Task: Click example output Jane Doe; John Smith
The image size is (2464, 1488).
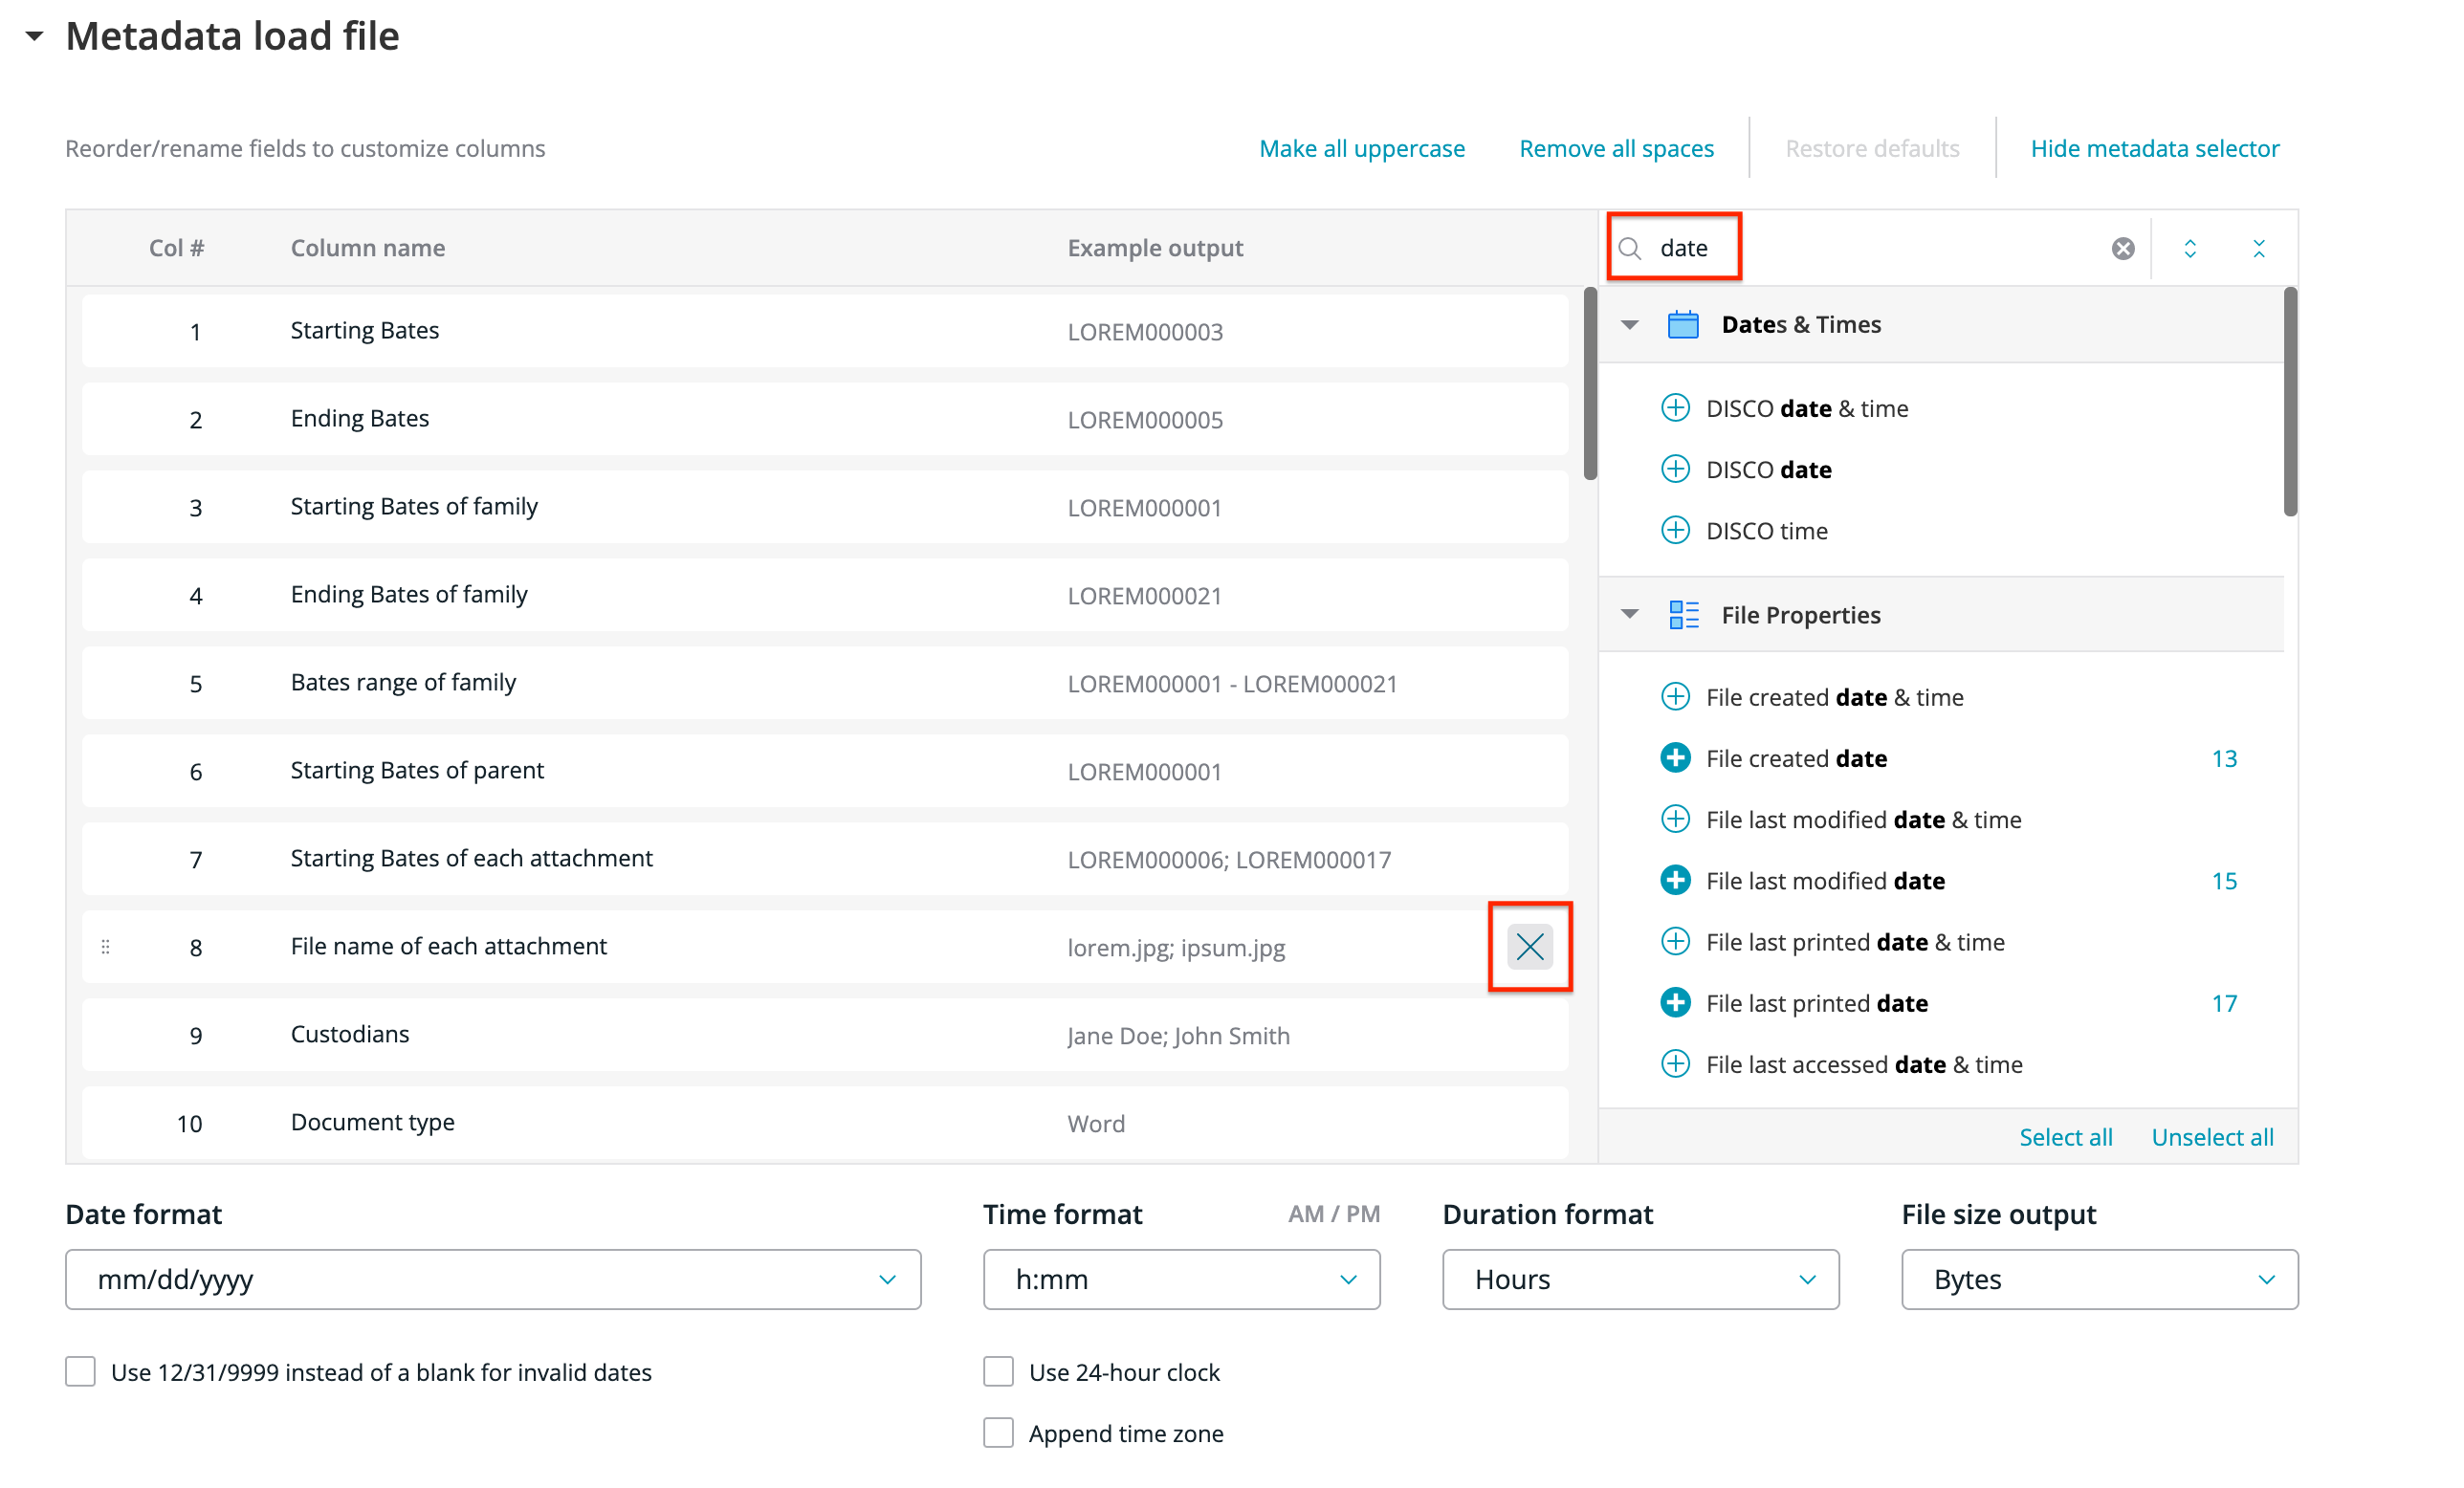Action: (x=1178, y=1036)
